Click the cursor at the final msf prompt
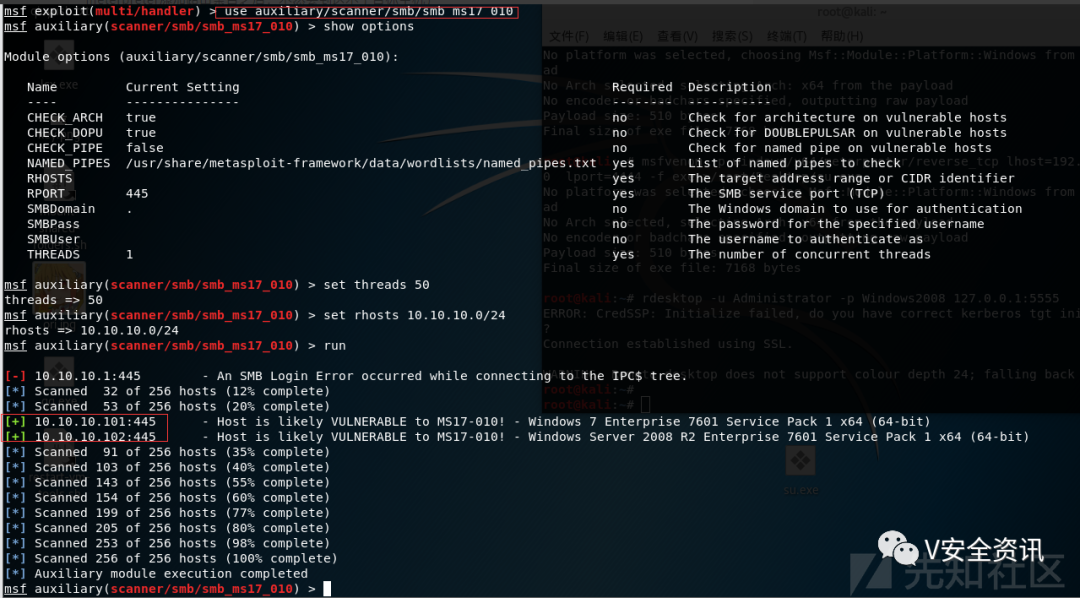 coord(327,588)
